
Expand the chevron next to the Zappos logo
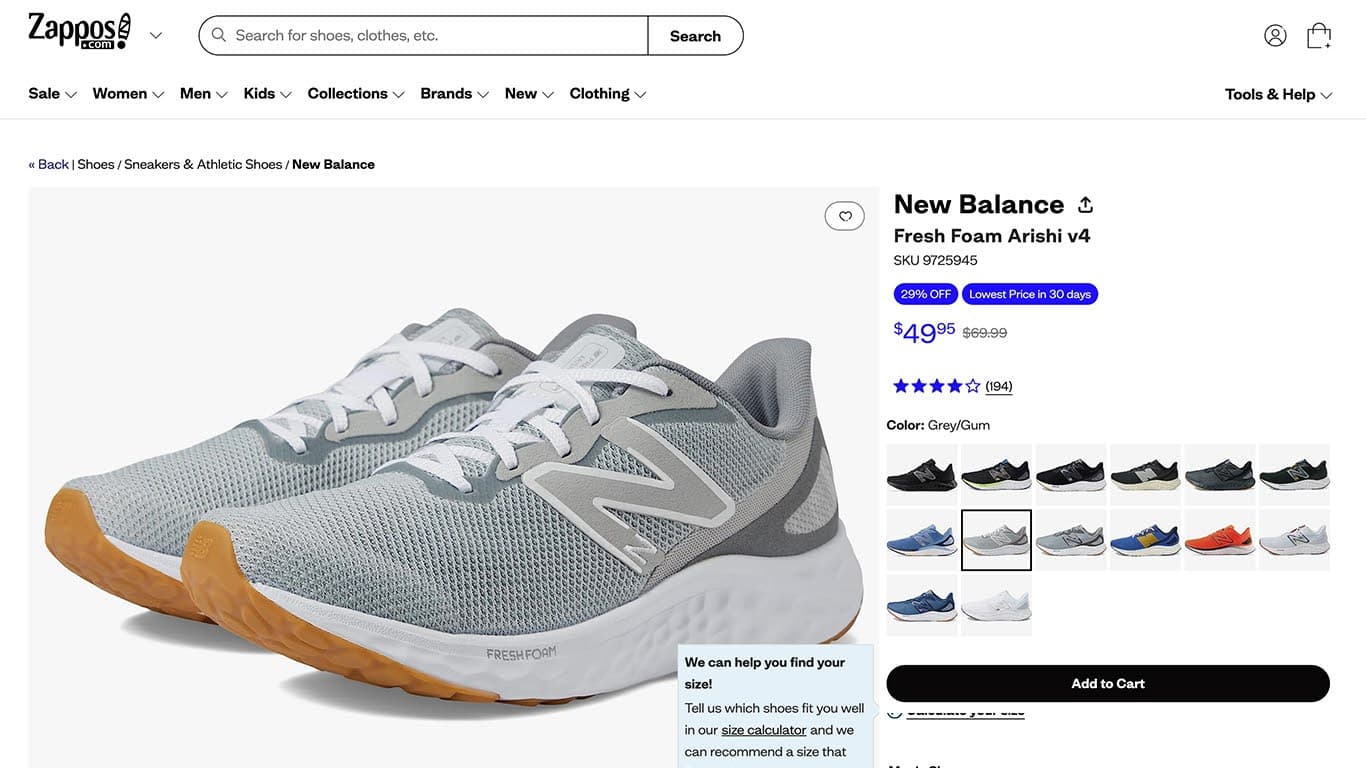click(x=156, y=34)
